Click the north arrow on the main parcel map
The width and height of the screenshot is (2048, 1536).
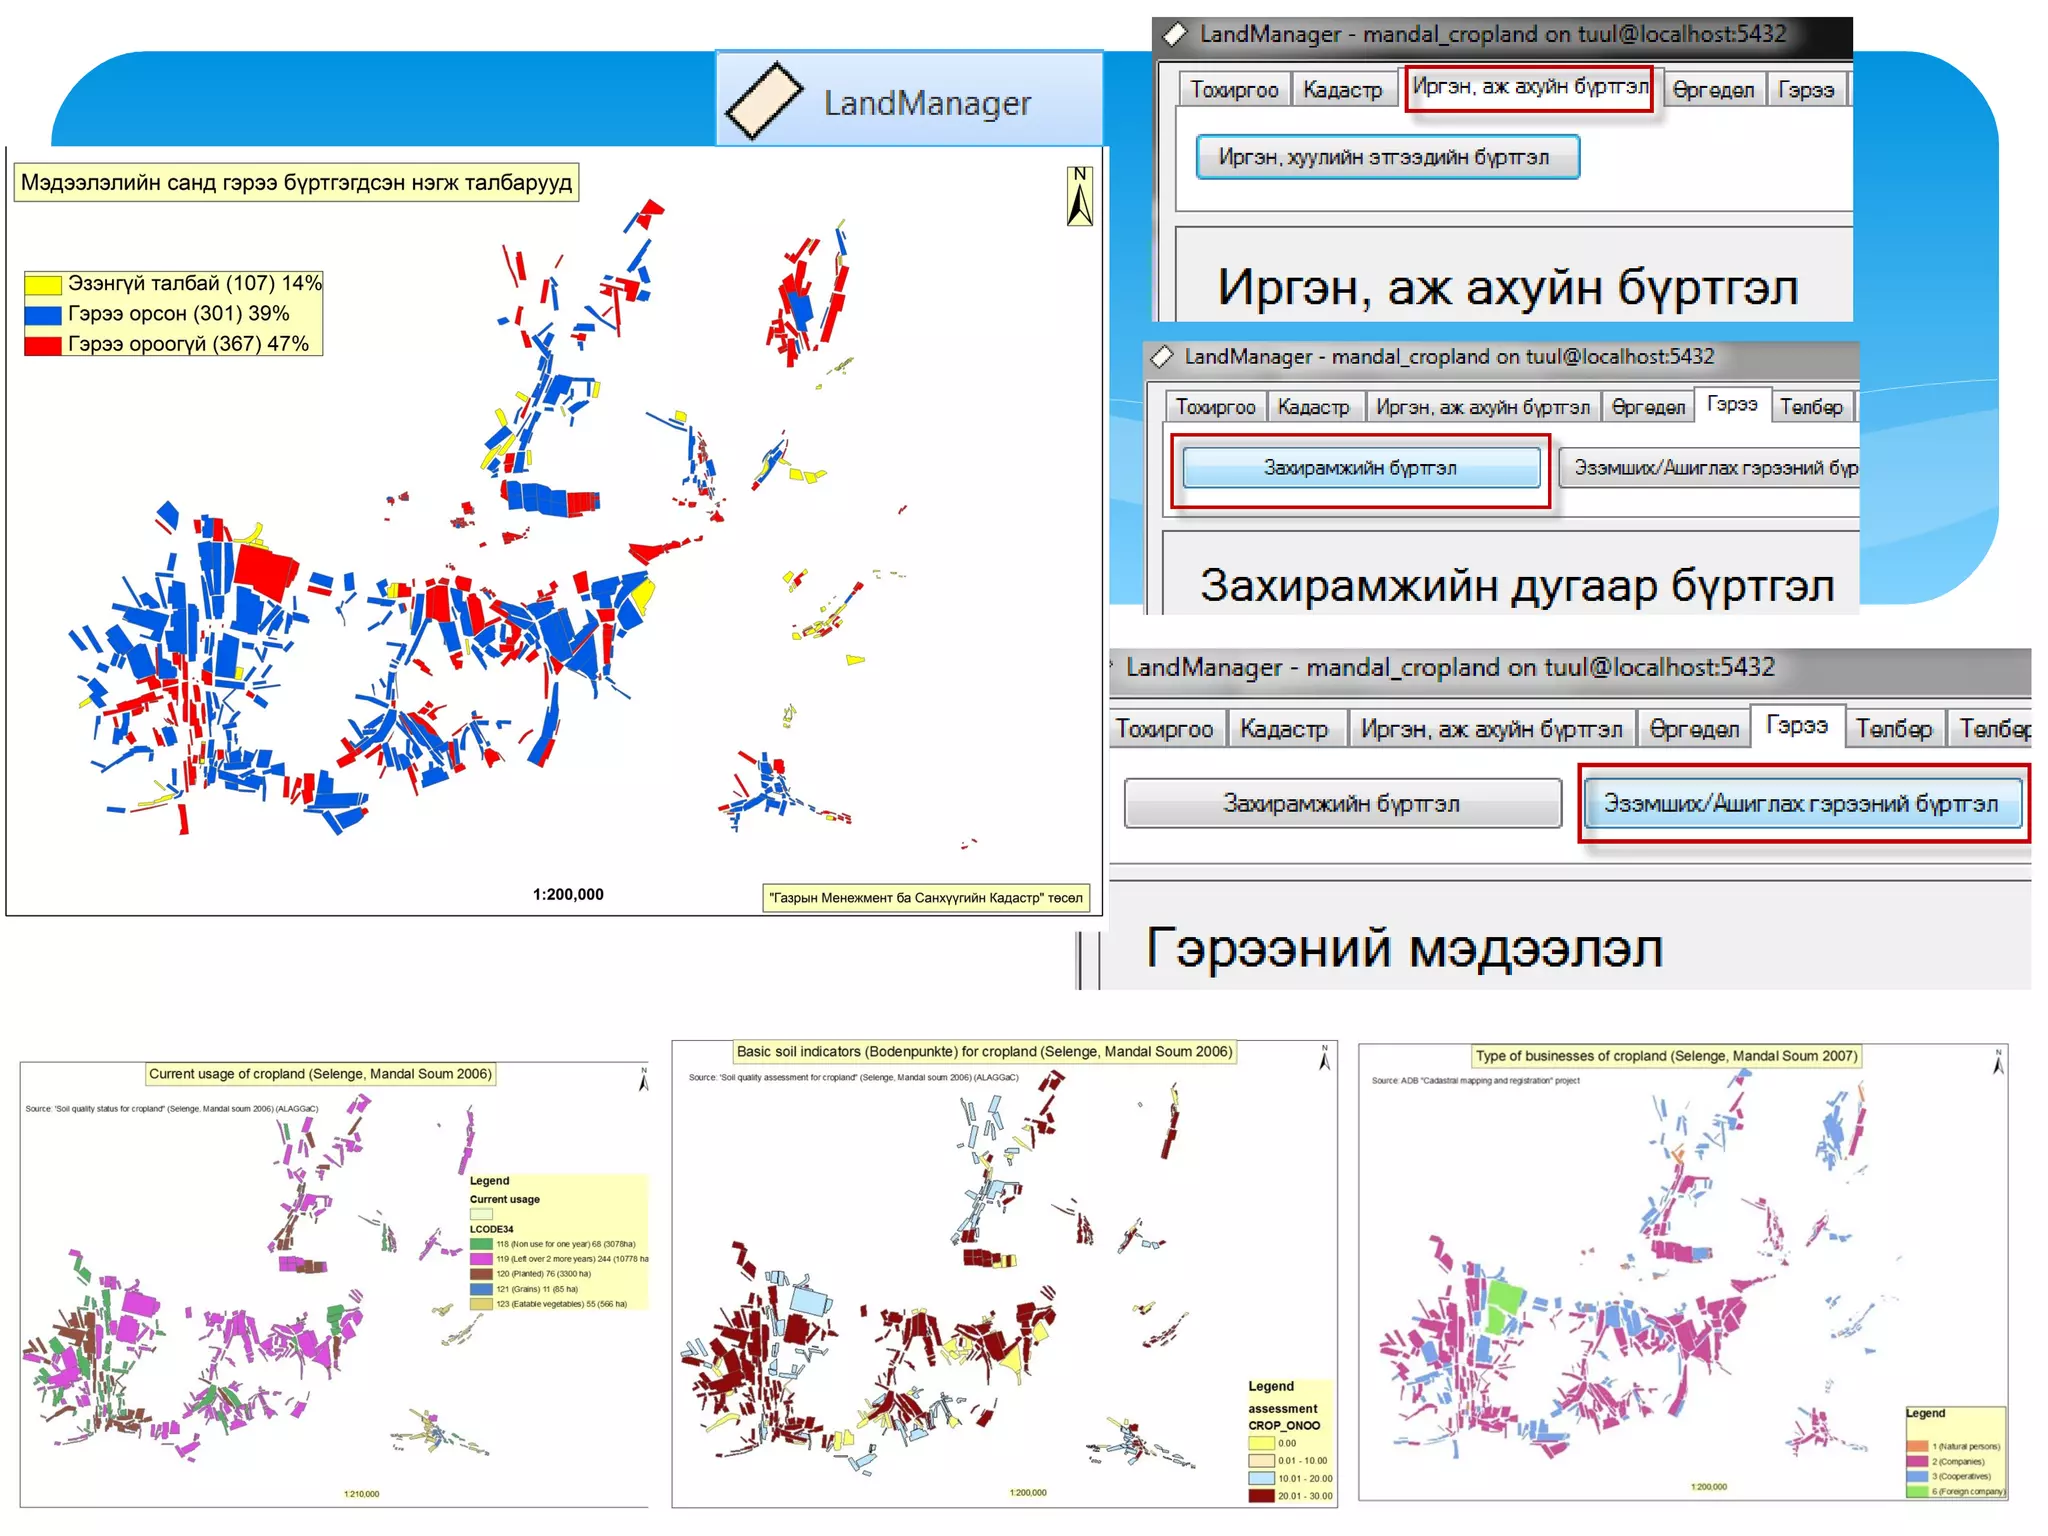click(x=1079, y=196)
